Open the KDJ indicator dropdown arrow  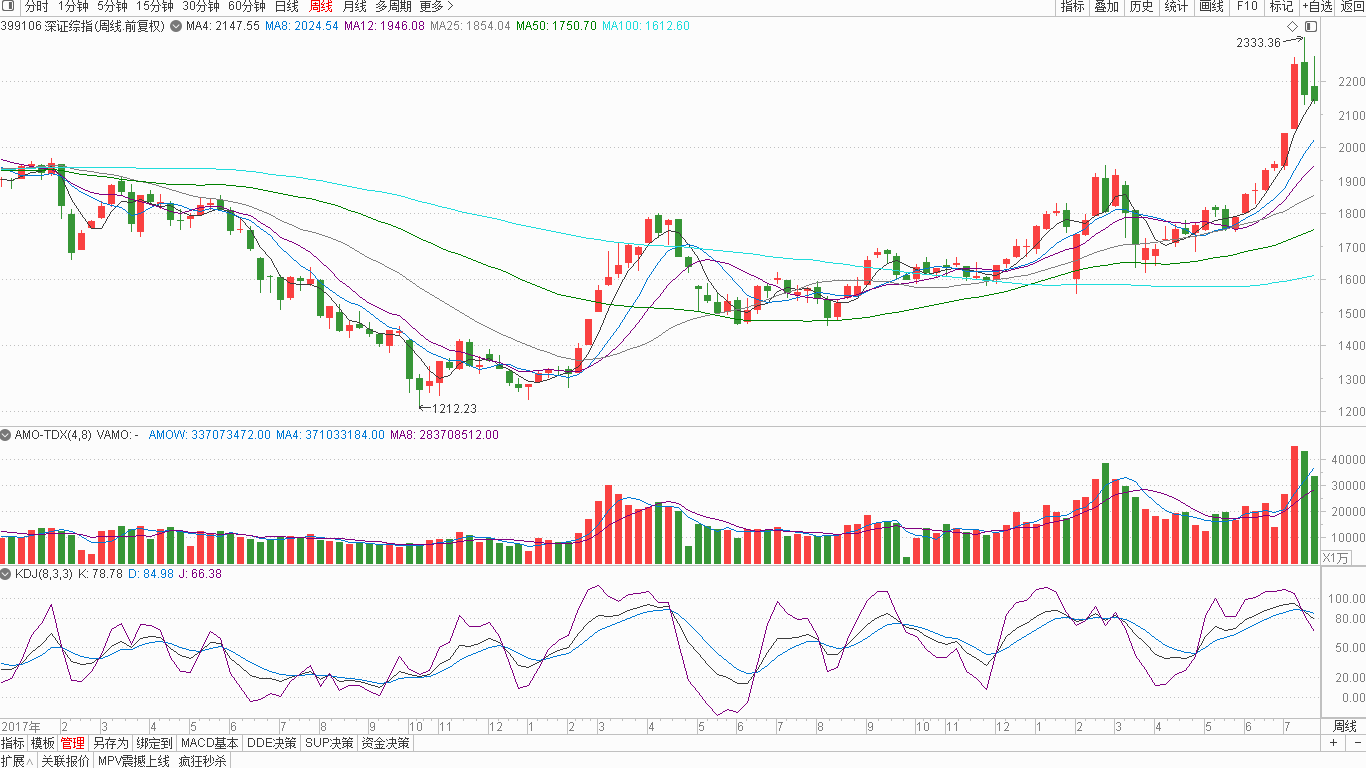pos(6,574)
